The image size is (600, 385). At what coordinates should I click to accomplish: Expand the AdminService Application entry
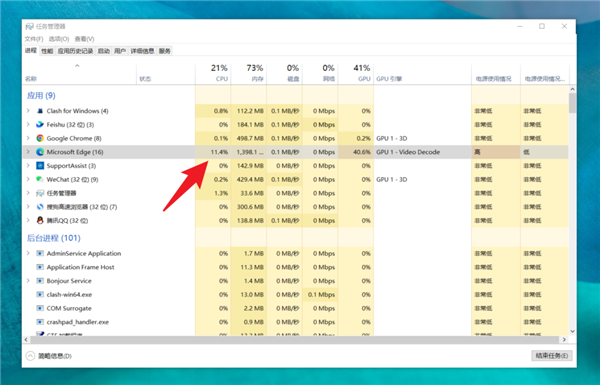pyautogui.click(x=28, y=253)
